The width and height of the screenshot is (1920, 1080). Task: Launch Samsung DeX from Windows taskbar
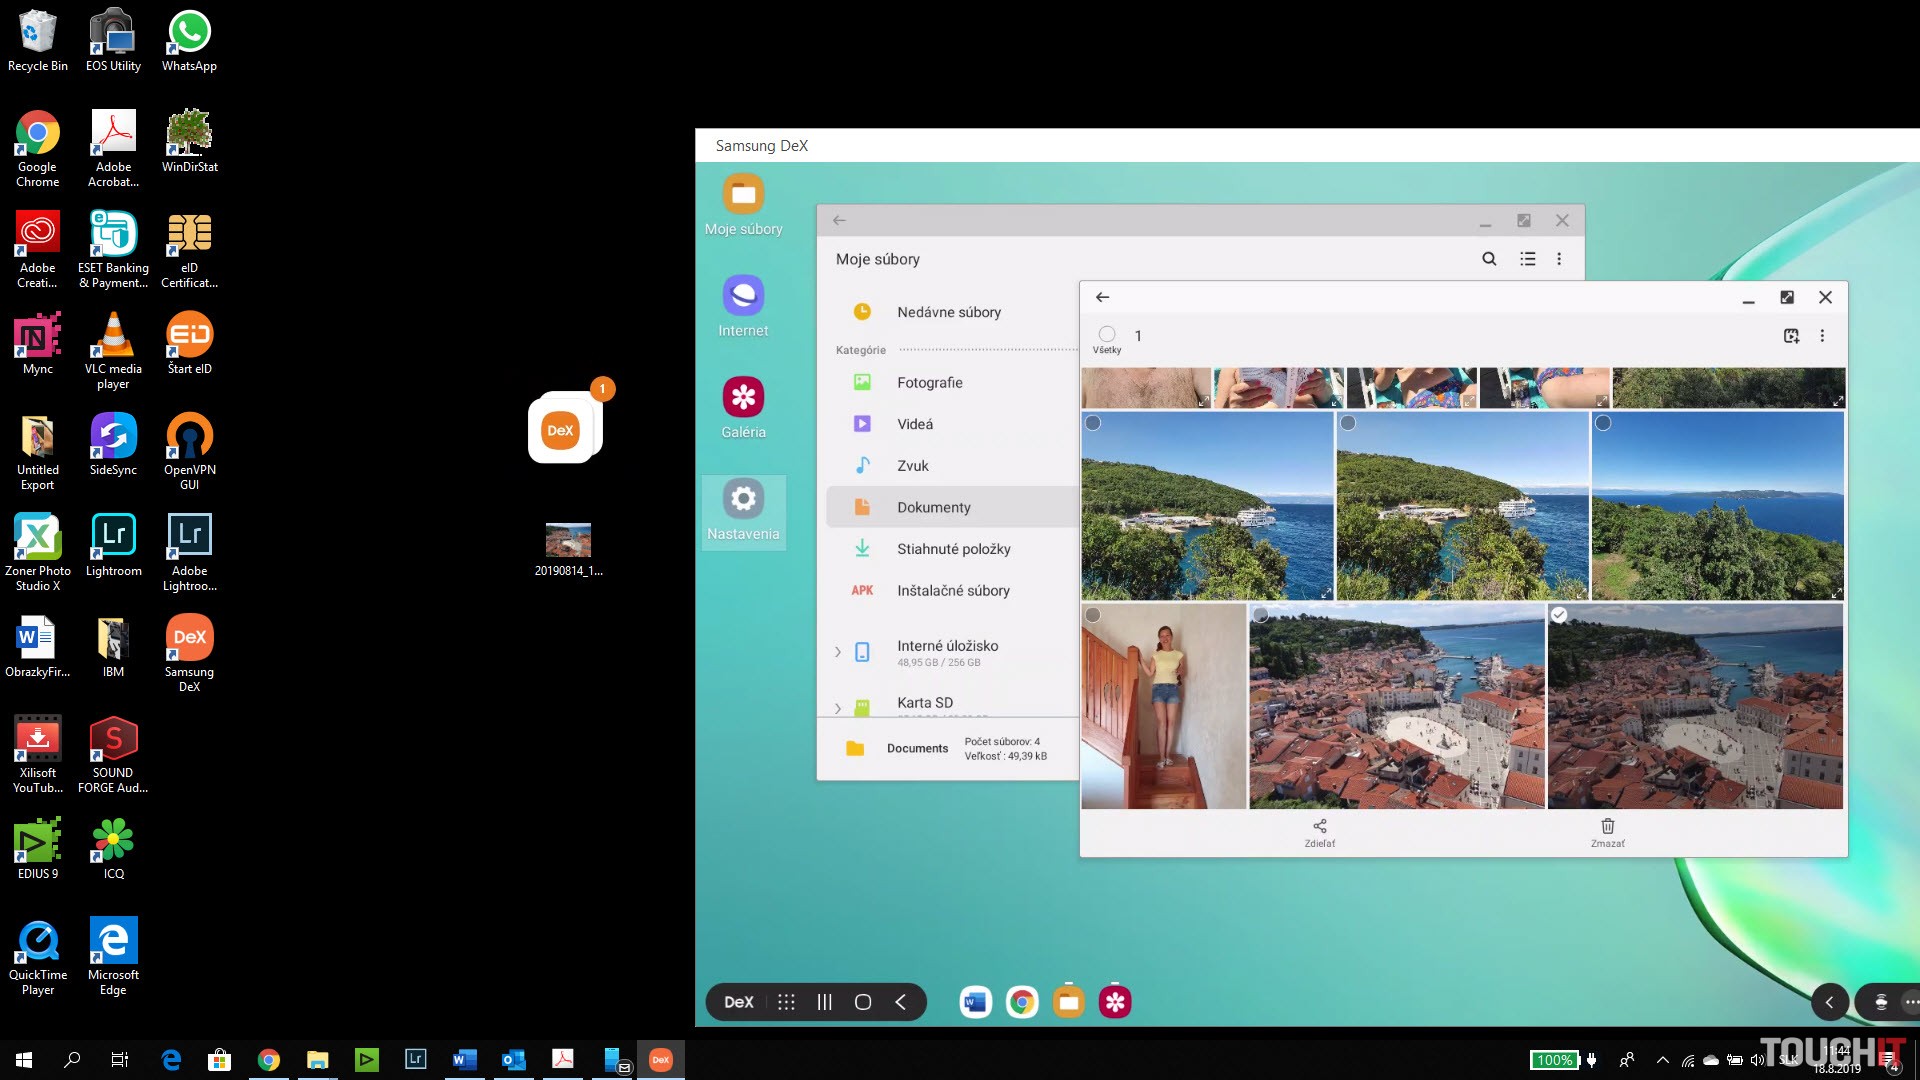660,1060
